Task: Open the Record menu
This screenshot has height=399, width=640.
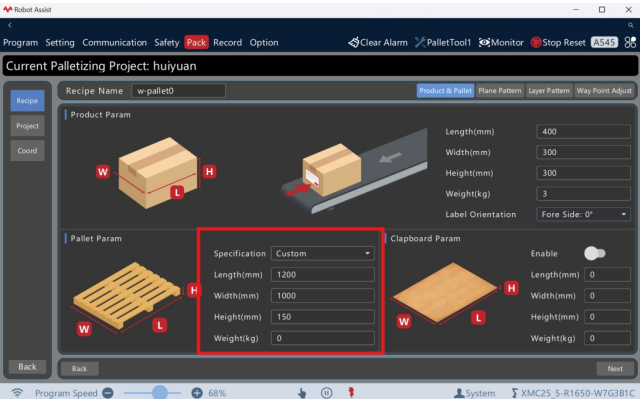Action: point(227,42)
